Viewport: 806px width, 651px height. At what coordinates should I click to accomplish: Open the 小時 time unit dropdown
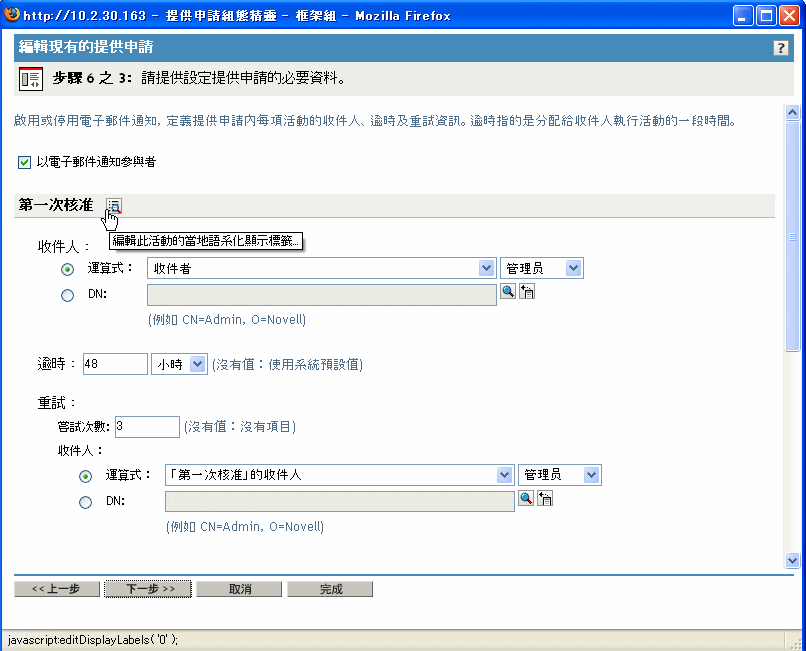pos(179,364)
